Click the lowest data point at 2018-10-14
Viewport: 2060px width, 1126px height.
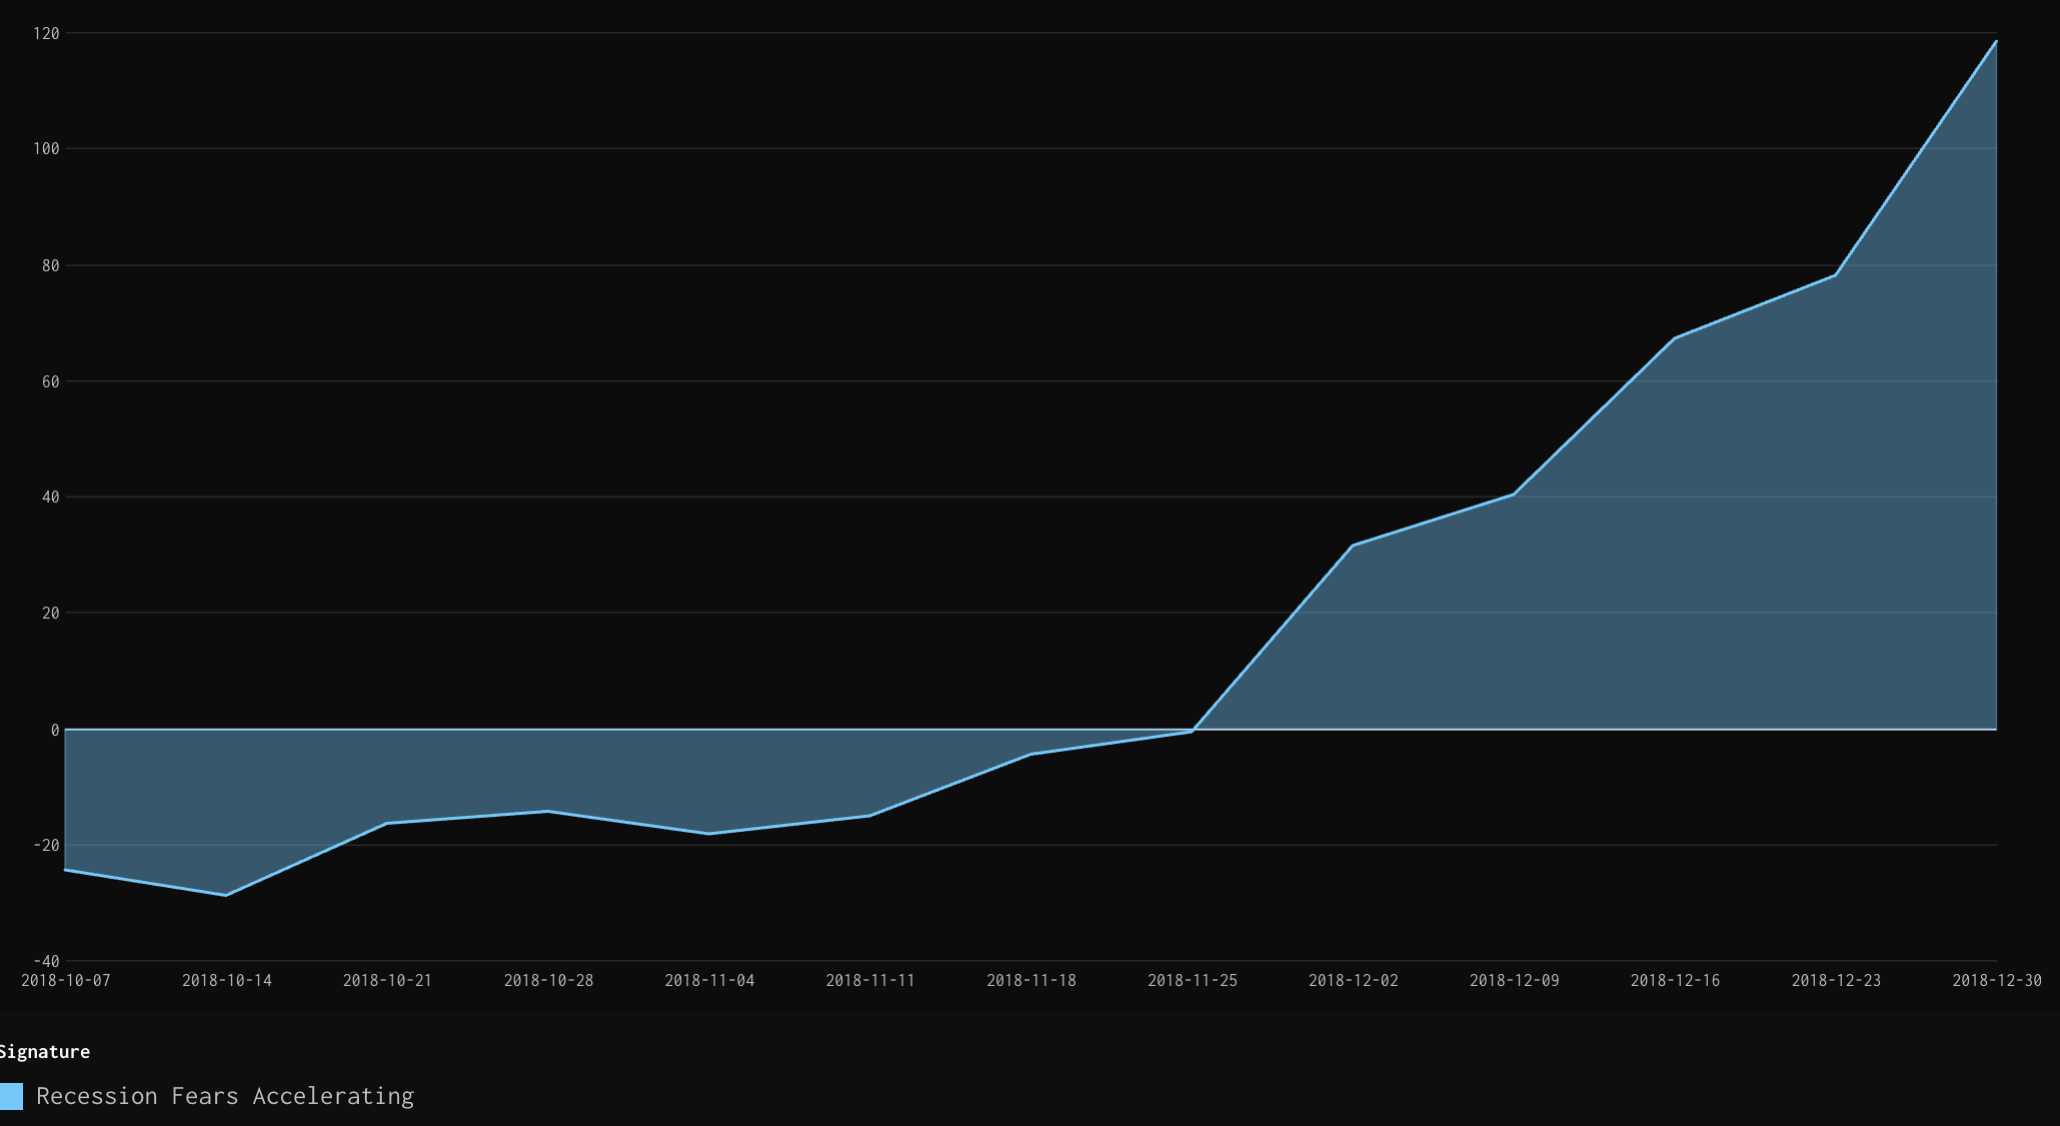[x=225, y=895]
